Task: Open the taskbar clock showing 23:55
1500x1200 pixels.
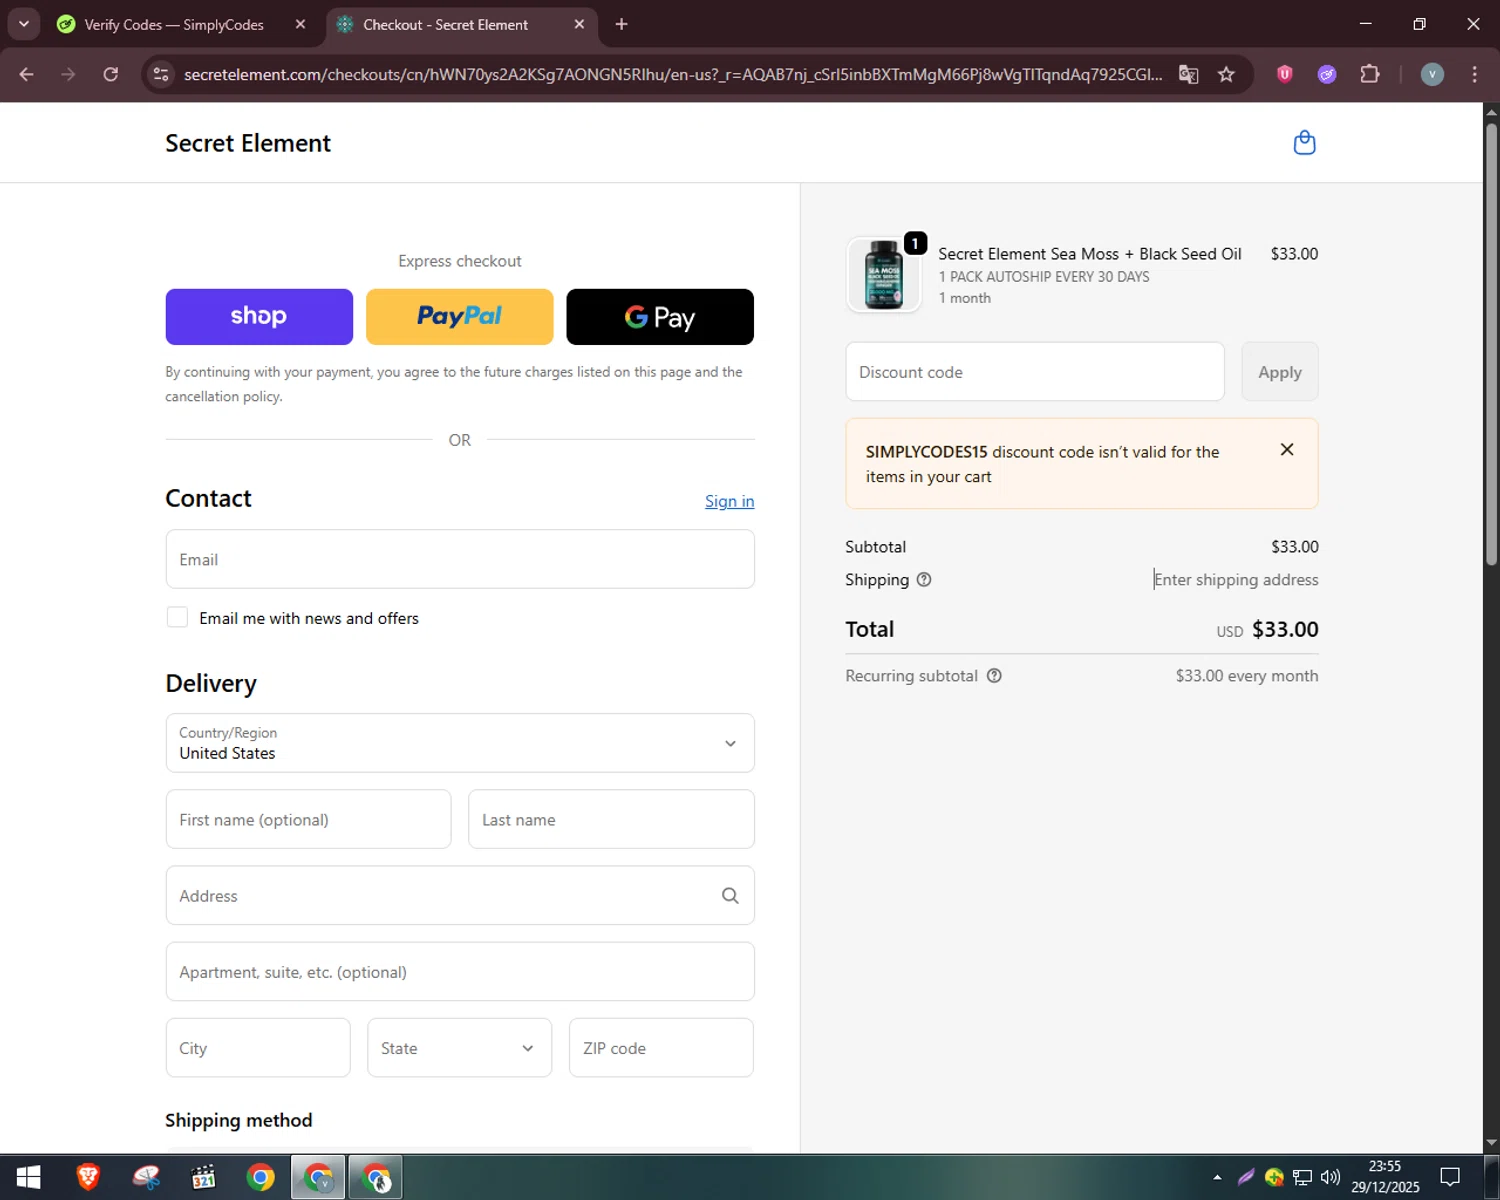Action: tap(1385, 1177)
